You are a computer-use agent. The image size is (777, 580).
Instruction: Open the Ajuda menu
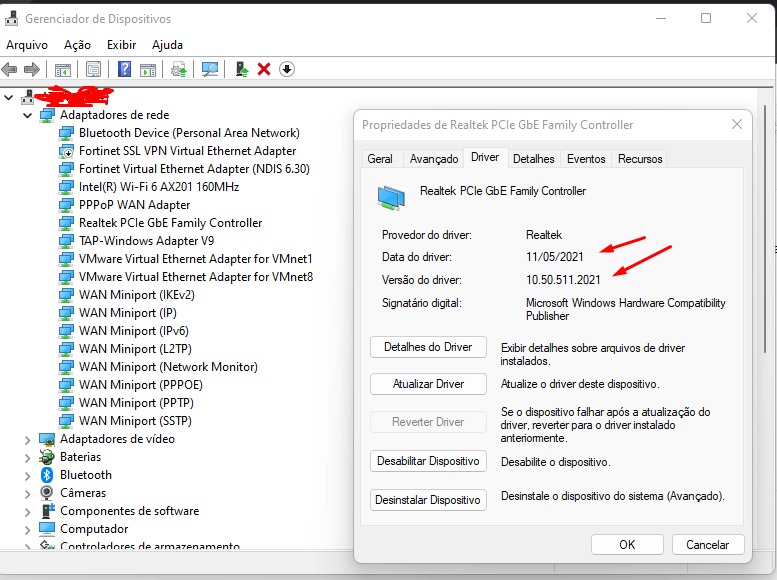167,45
